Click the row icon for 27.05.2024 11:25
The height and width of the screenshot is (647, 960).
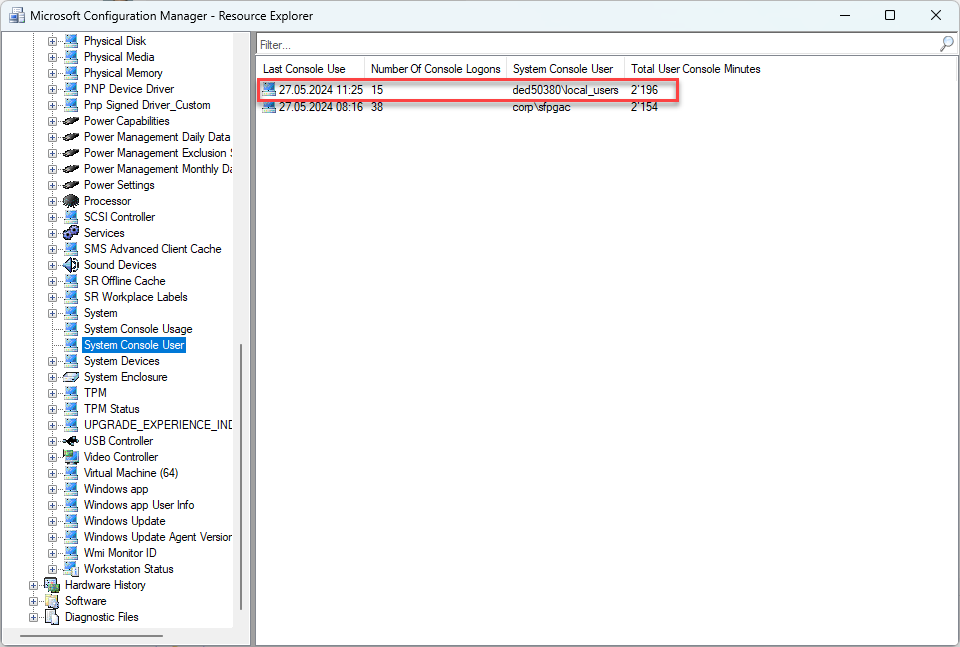pos(269,89)
